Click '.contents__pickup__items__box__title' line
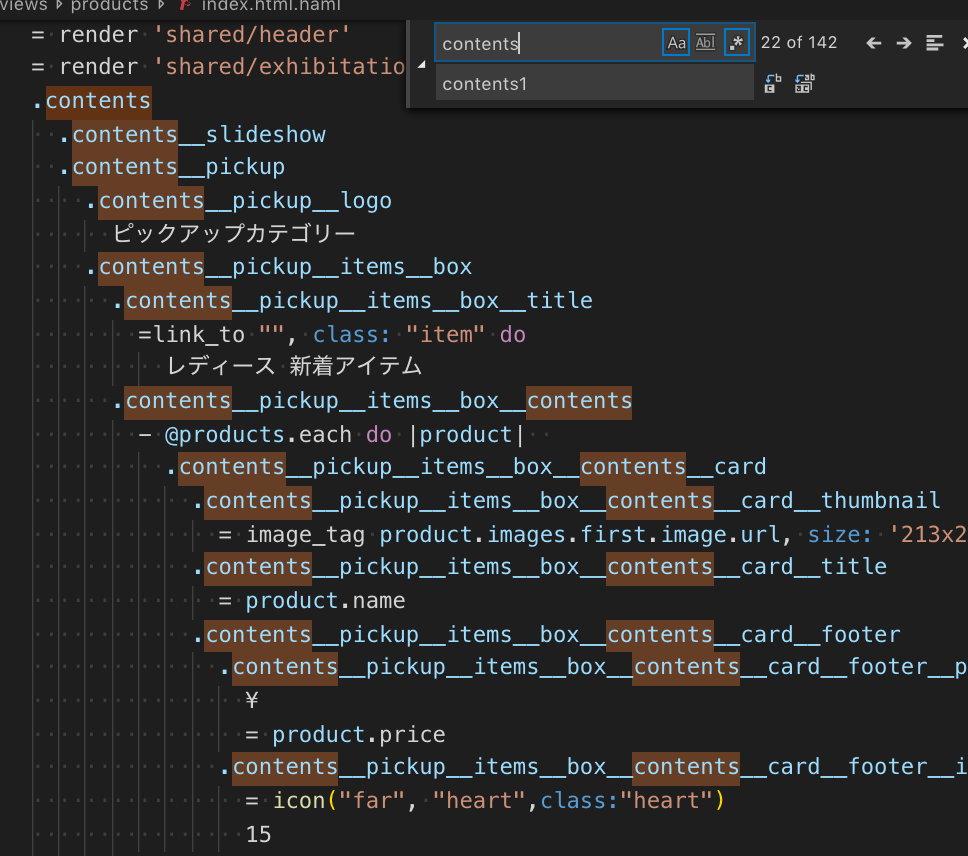Image resolution: width=968 pixels, height=856 pixels. (x=353, y=301)
